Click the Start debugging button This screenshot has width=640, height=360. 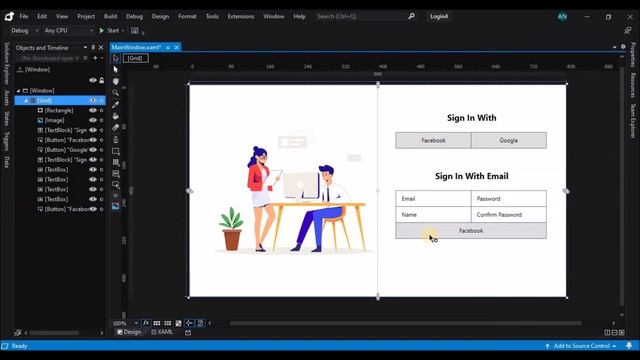[x=109, y=31]
